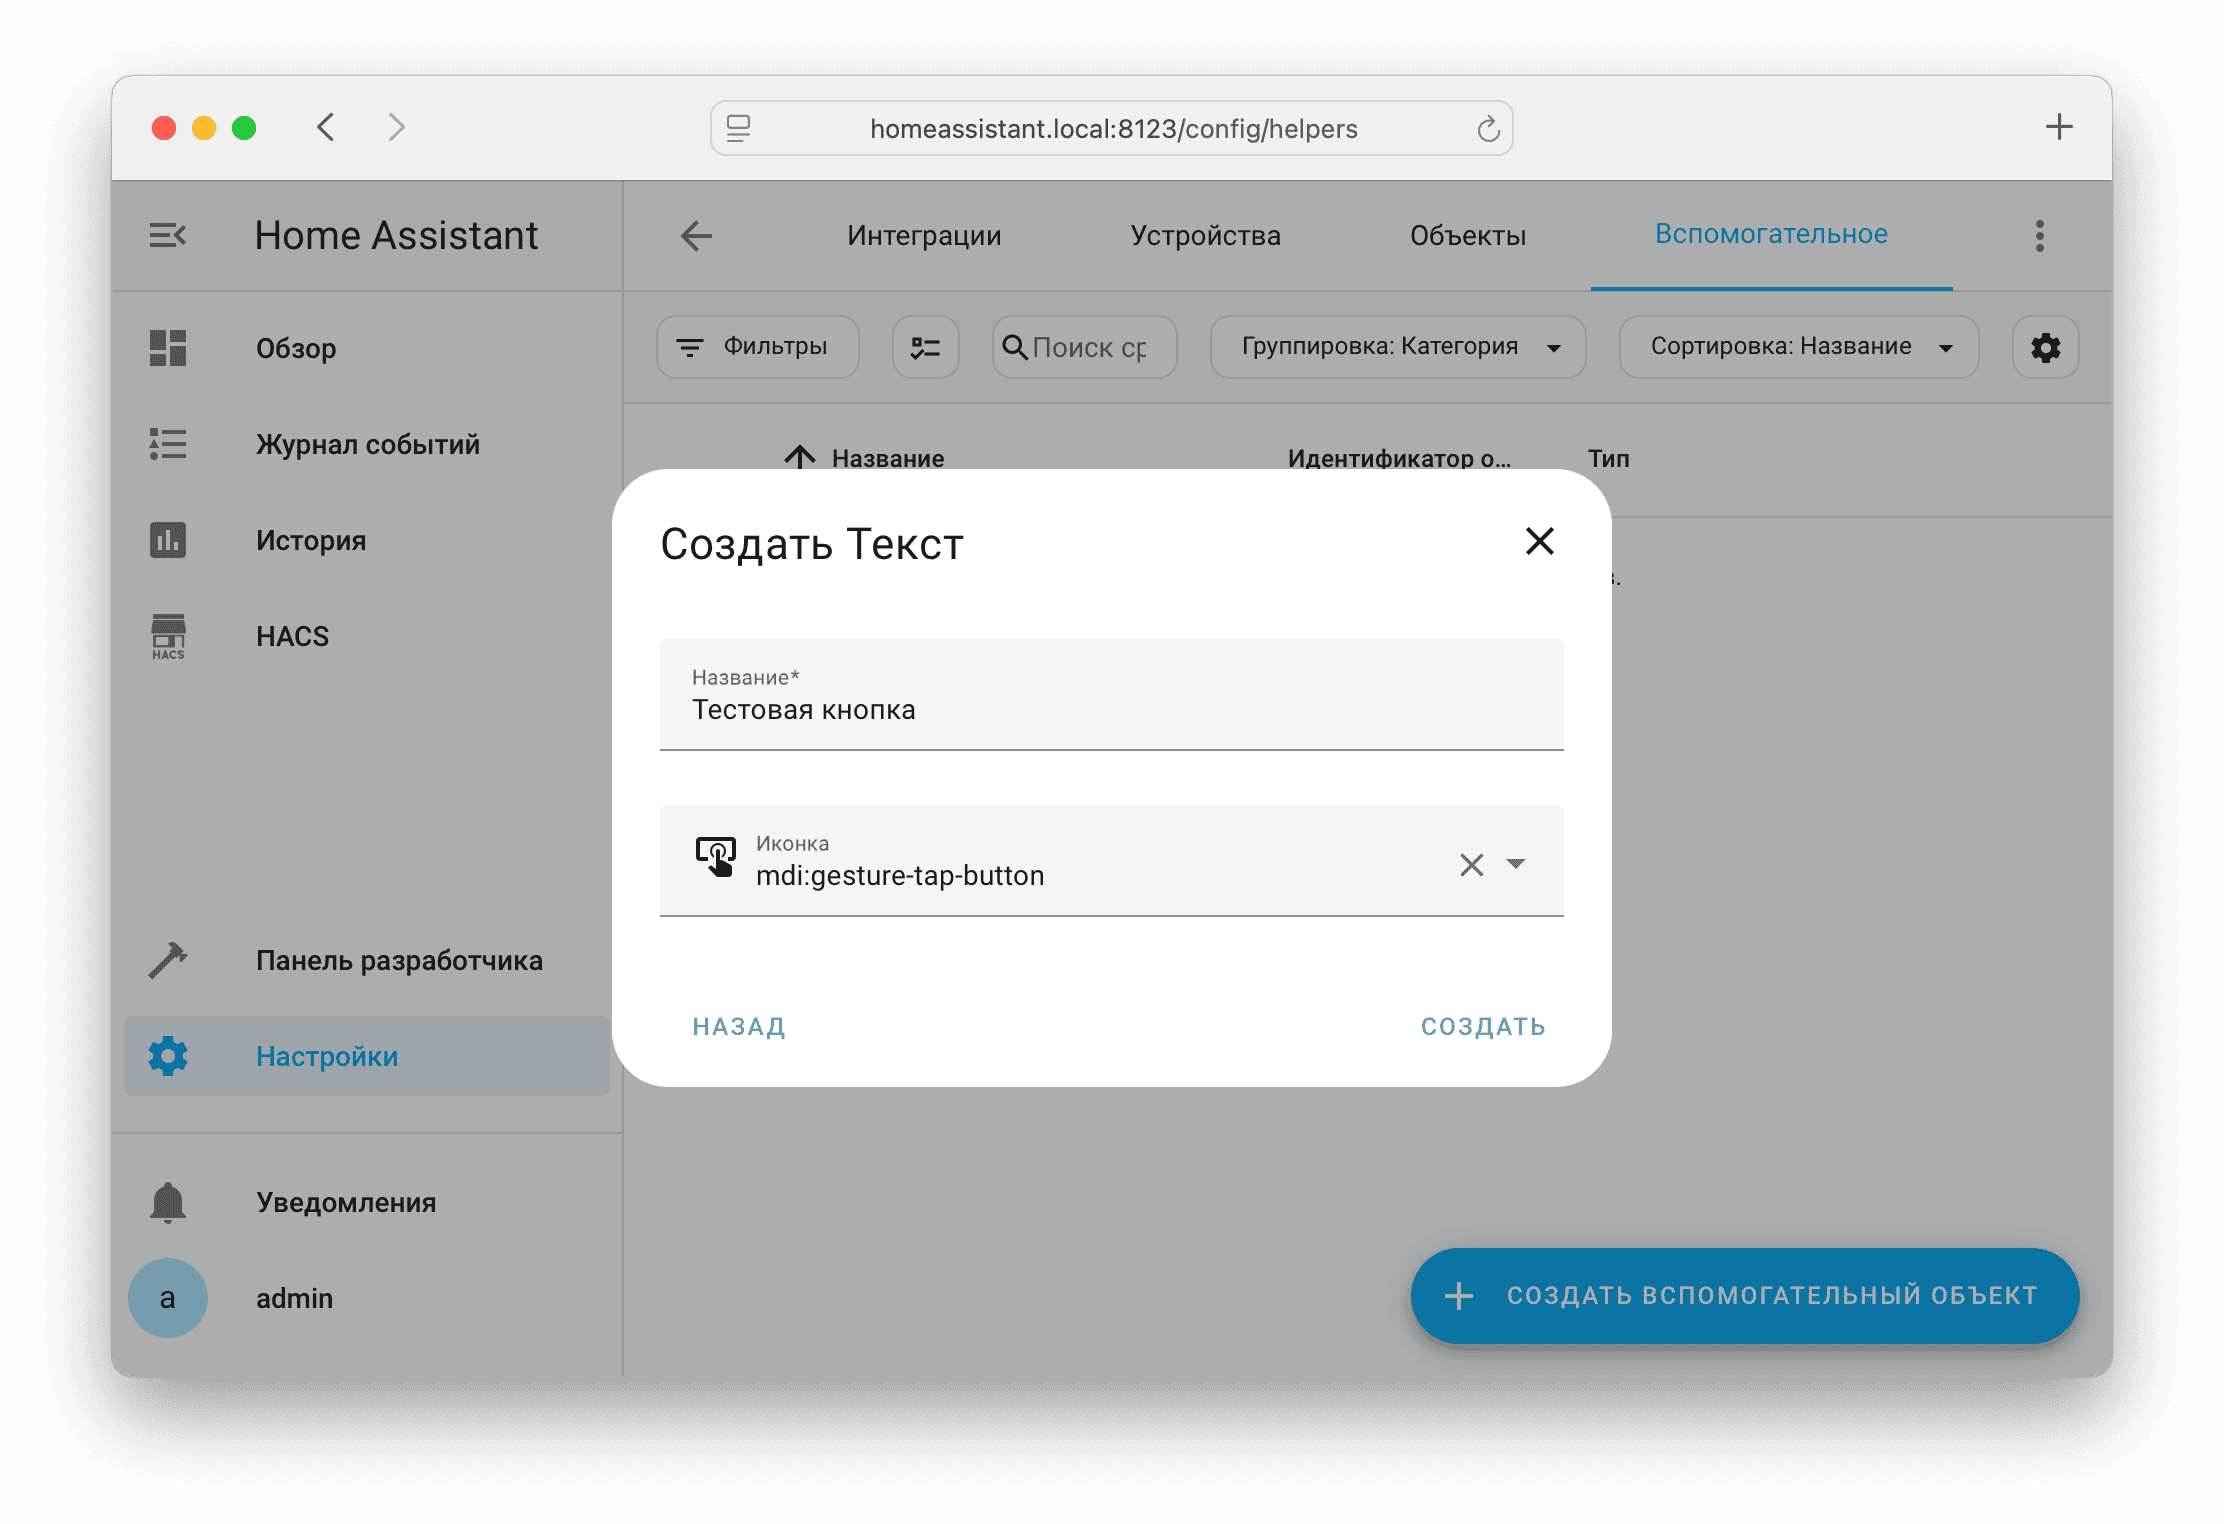
Task: Click the notifications bell icon
Action: 168,1202
